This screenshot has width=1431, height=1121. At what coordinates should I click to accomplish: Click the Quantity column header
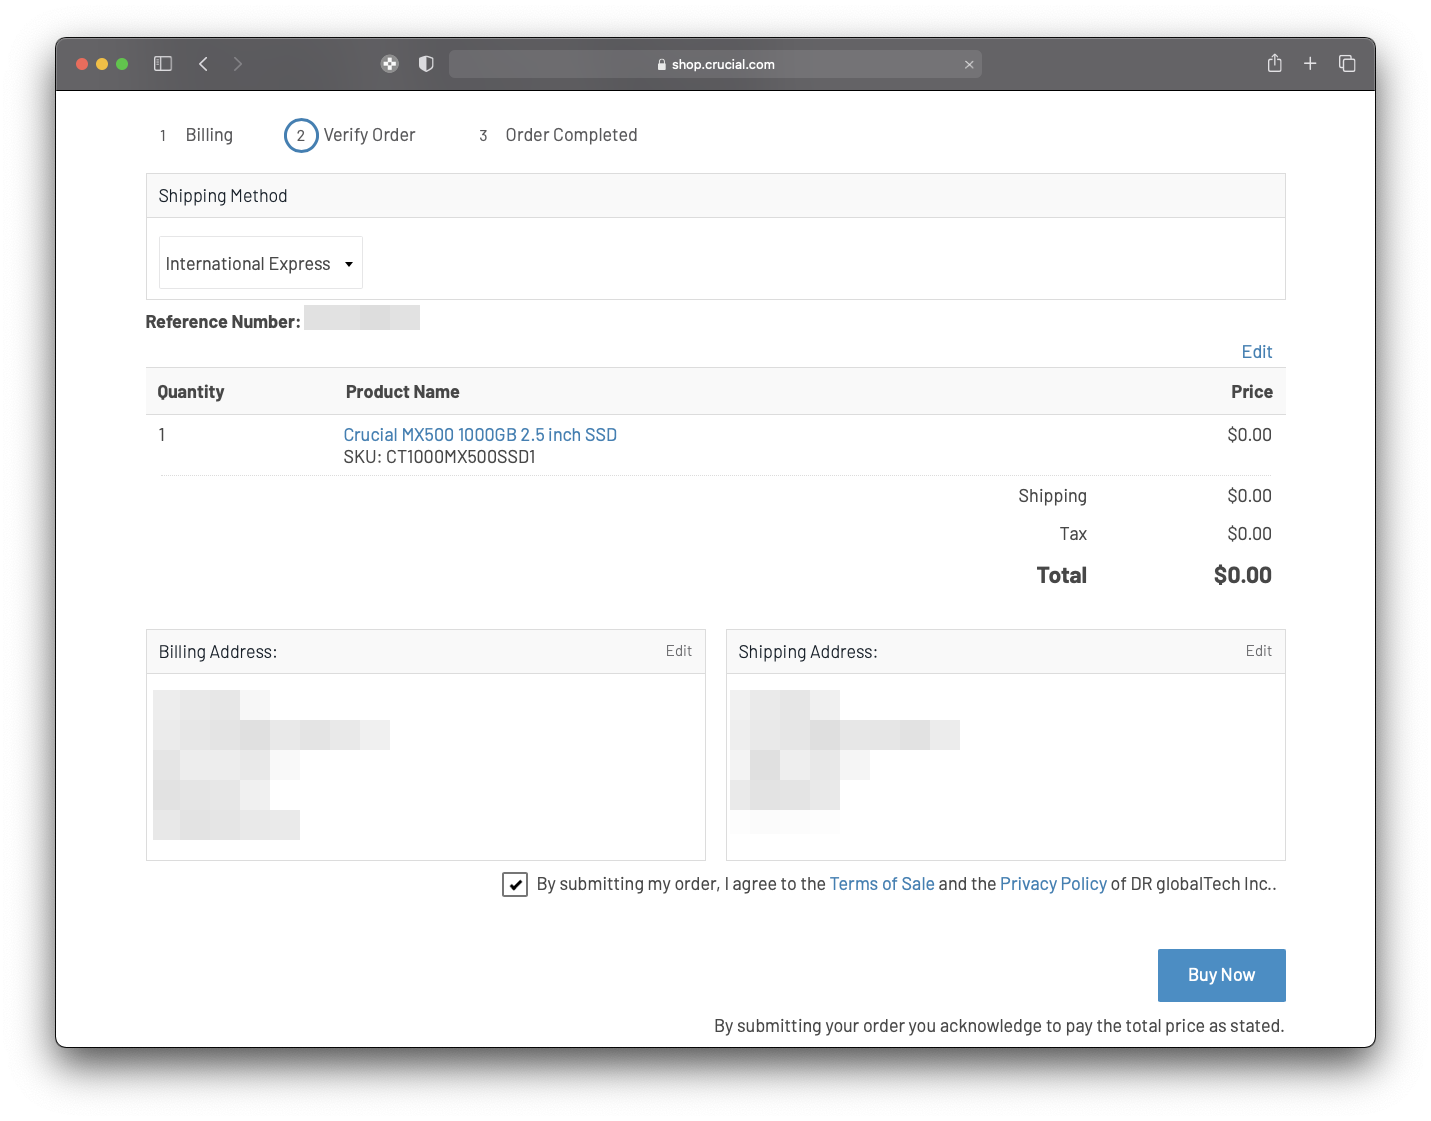[x=191, y=392]
